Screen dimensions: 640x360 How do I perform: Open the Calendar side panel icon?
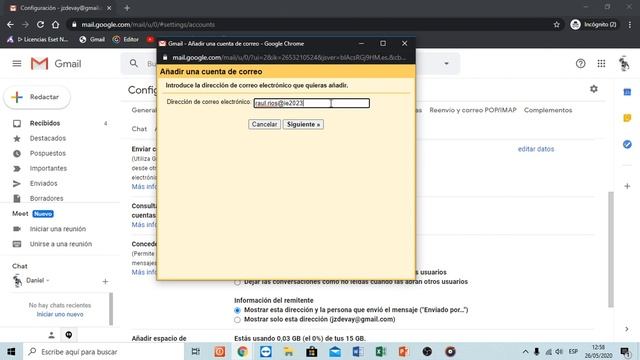(627, 92)
